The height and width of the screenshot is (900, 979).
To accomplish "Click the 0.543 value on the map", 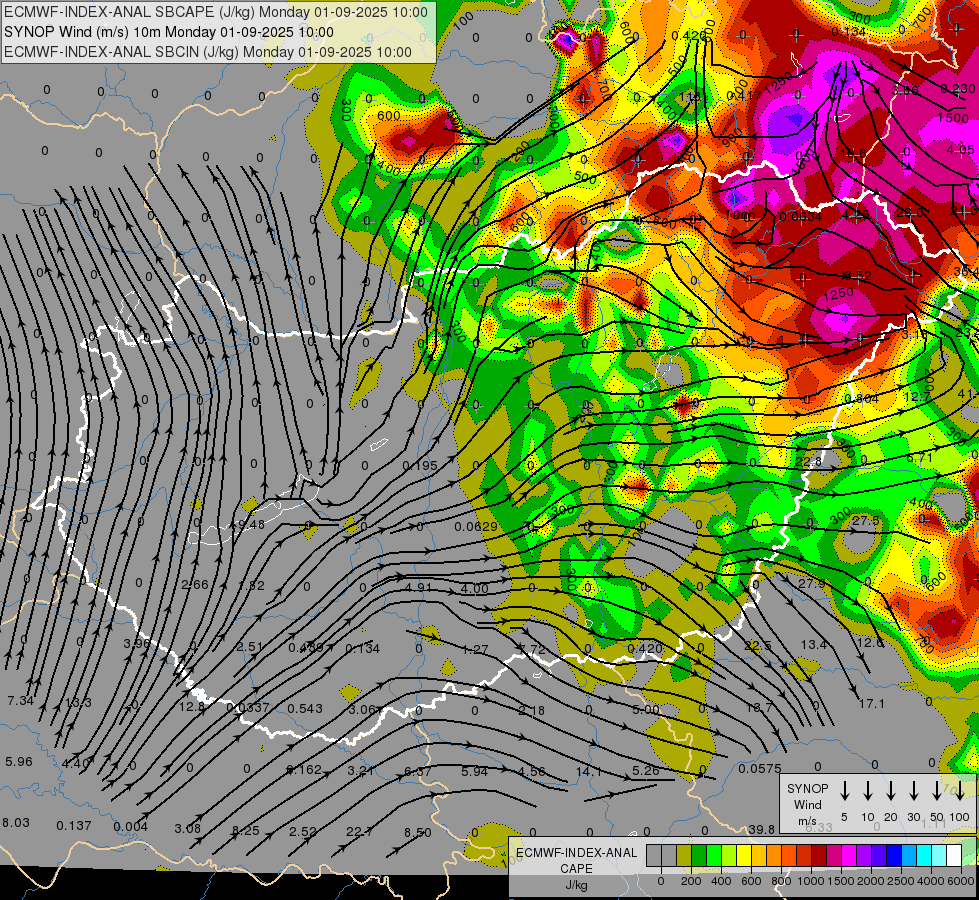I will pos(305,708).
